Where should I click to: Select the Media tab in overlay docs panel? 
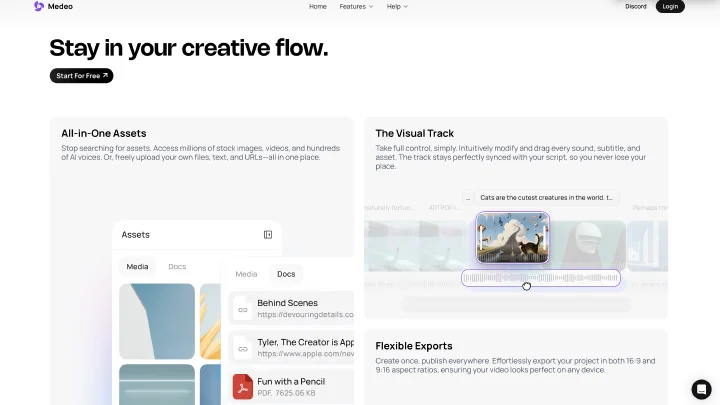[x=246, y=274]
